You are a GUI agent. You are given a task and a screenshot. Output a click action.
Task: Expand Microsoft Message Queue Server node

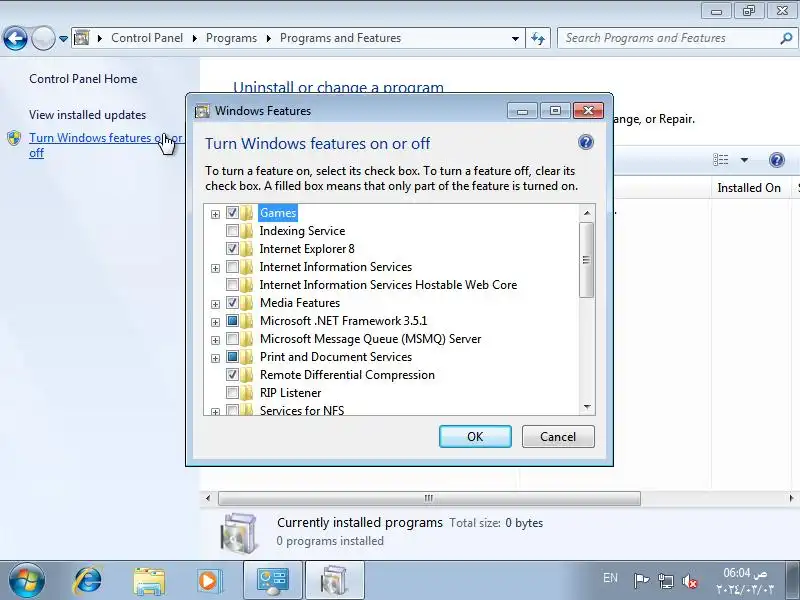(x=215, y=340)
